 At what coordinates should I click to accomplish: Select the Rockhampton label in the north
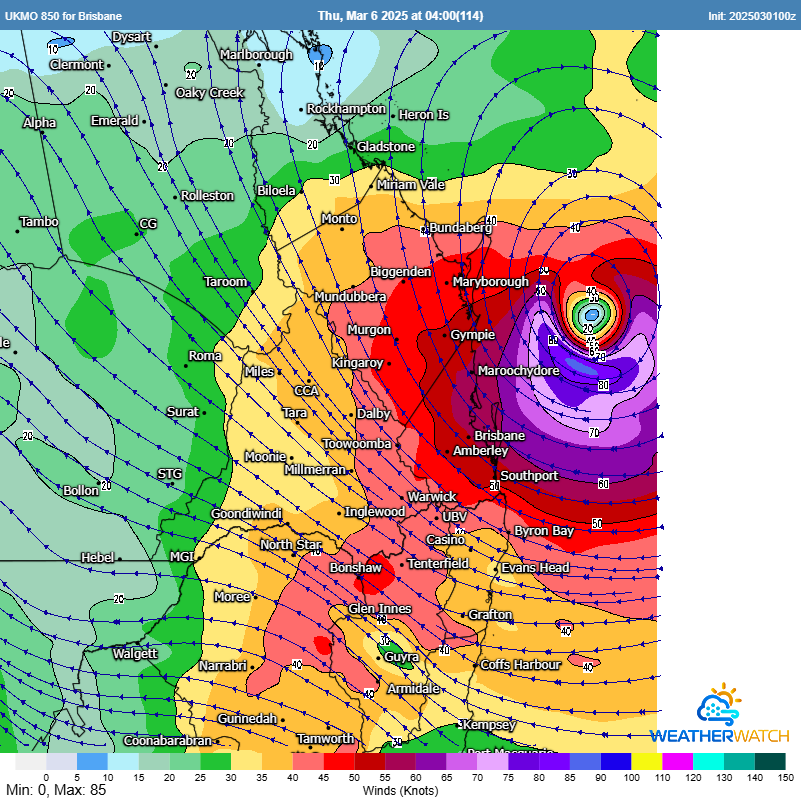[x=348, y=108]
